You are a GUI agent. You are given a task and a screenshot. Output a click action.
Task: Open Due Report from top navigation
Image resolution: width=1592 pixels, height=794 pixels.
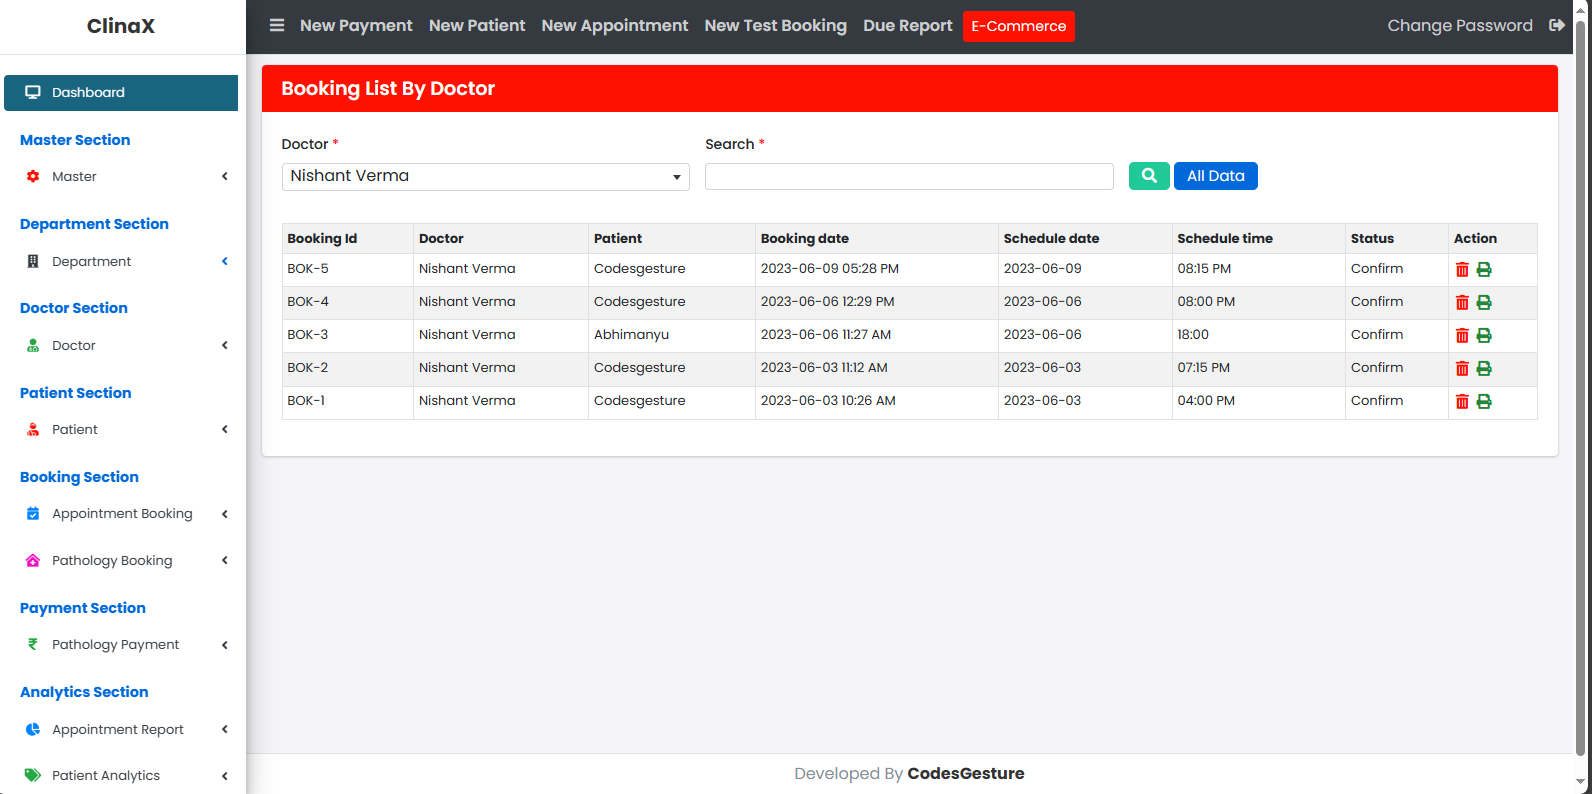[908, 26]
